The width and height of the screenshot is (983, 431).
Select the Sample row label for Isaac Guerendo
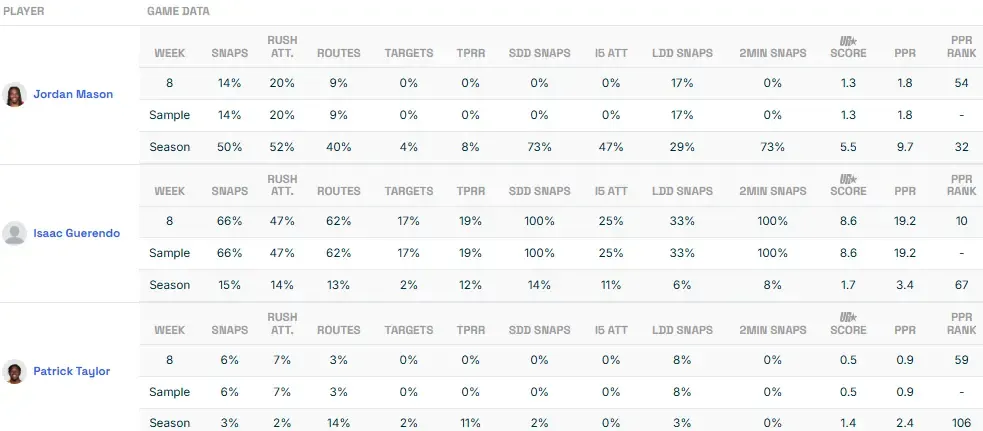(169, 253)
